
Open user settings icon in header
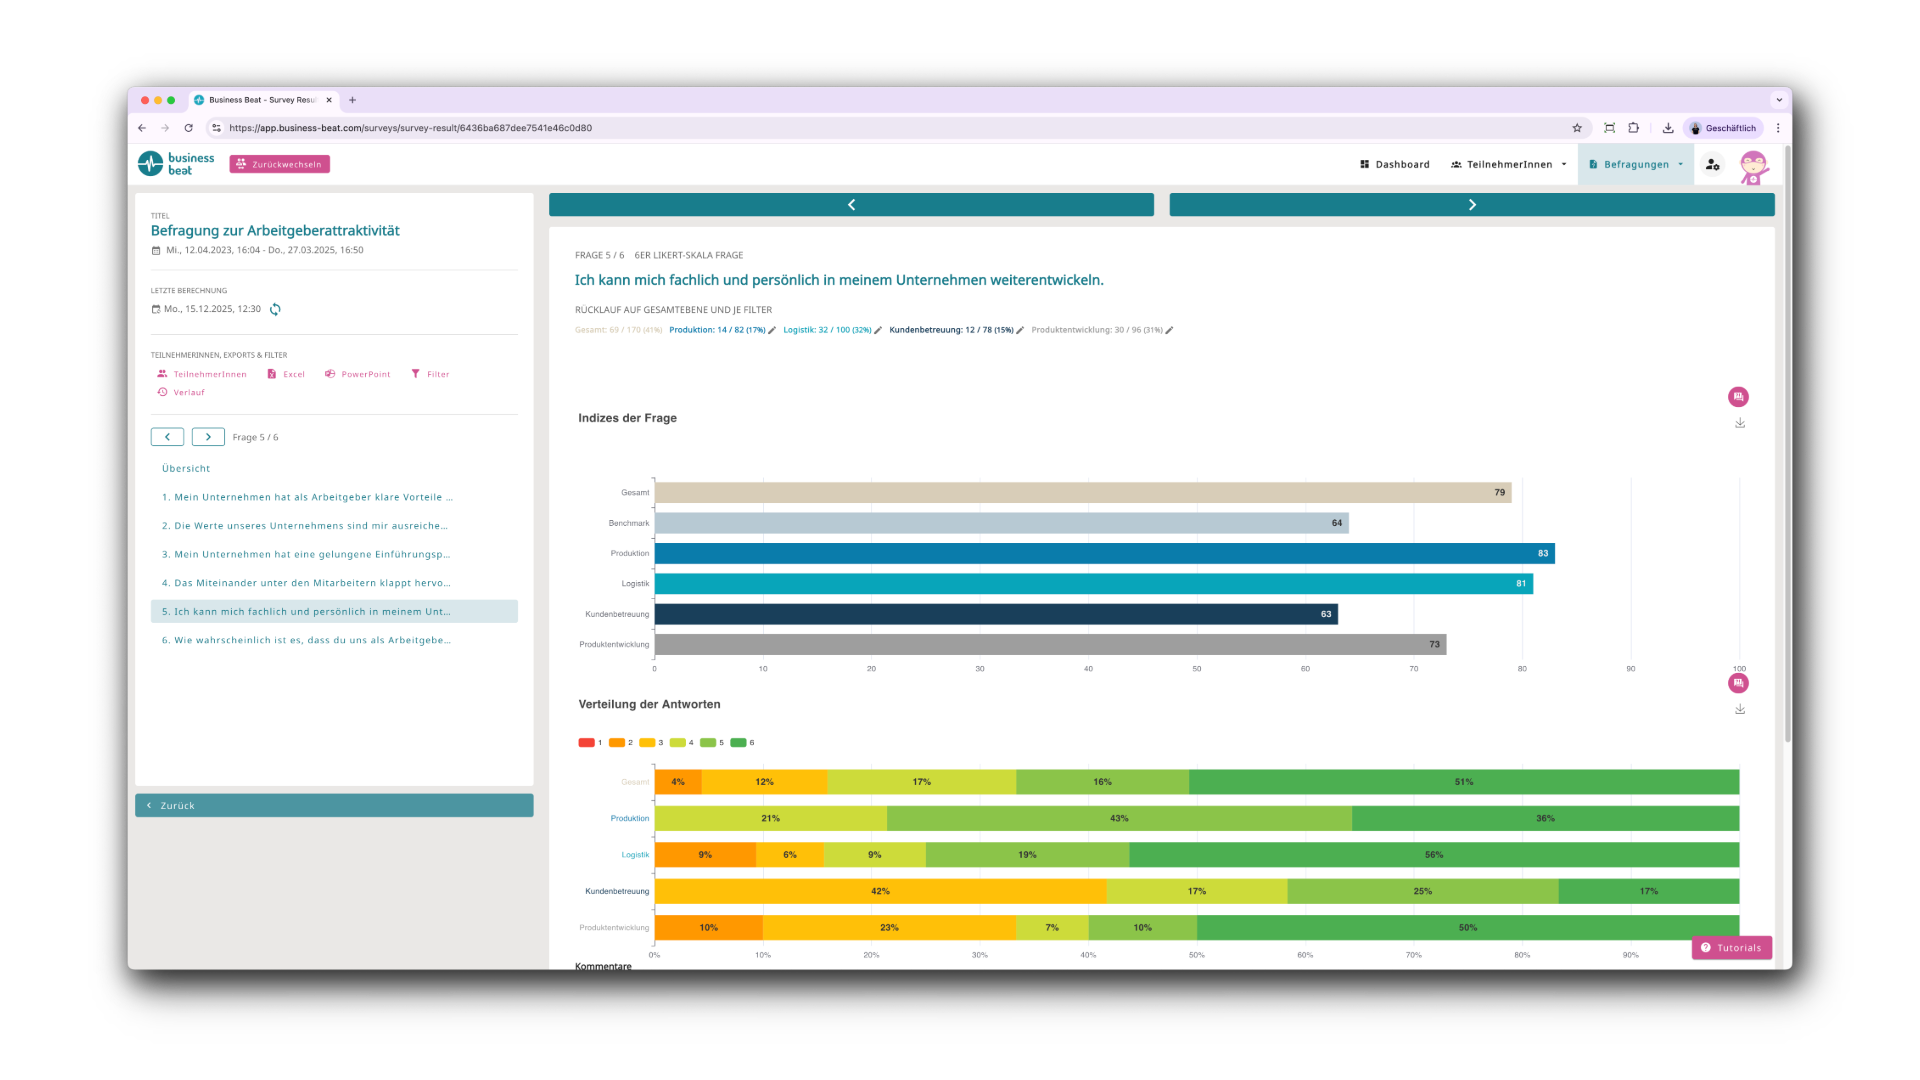coord(1712,165)
